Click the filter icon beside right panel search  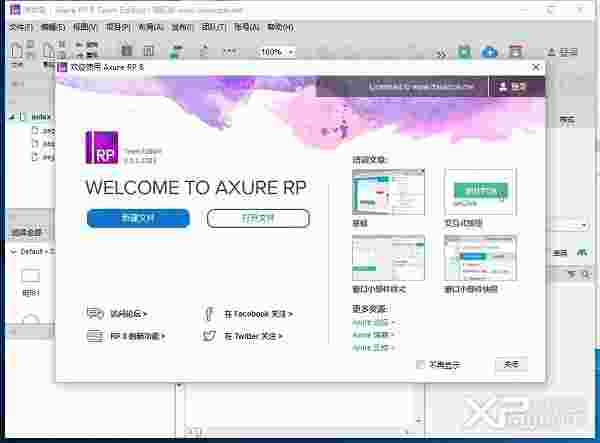tap(571, 274)
